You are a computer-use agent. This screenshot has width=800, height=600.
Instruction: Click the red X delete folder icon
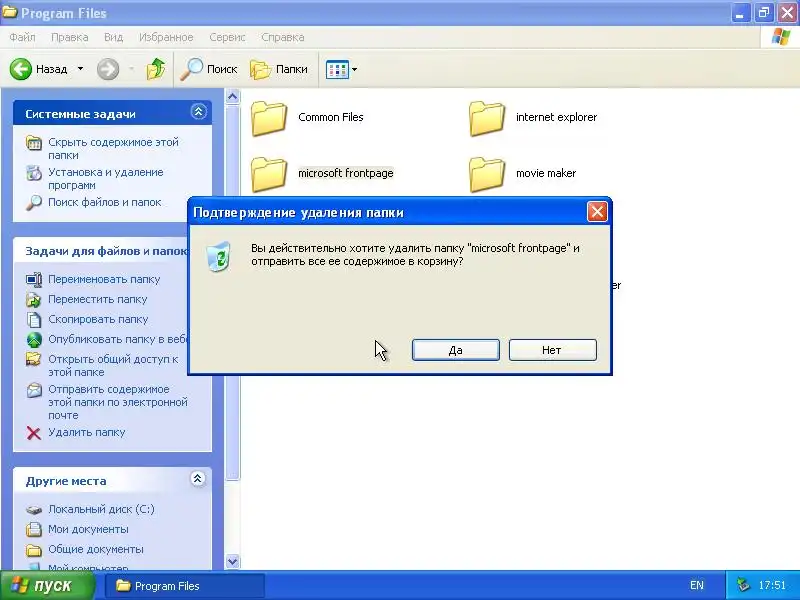coord(34,433)
